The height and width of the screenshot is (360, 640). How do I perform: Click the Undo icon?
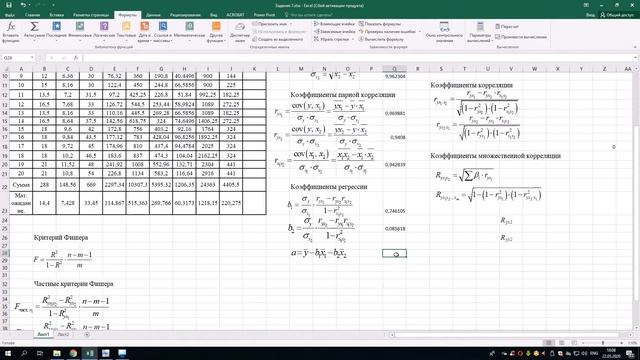coord(23,5)
